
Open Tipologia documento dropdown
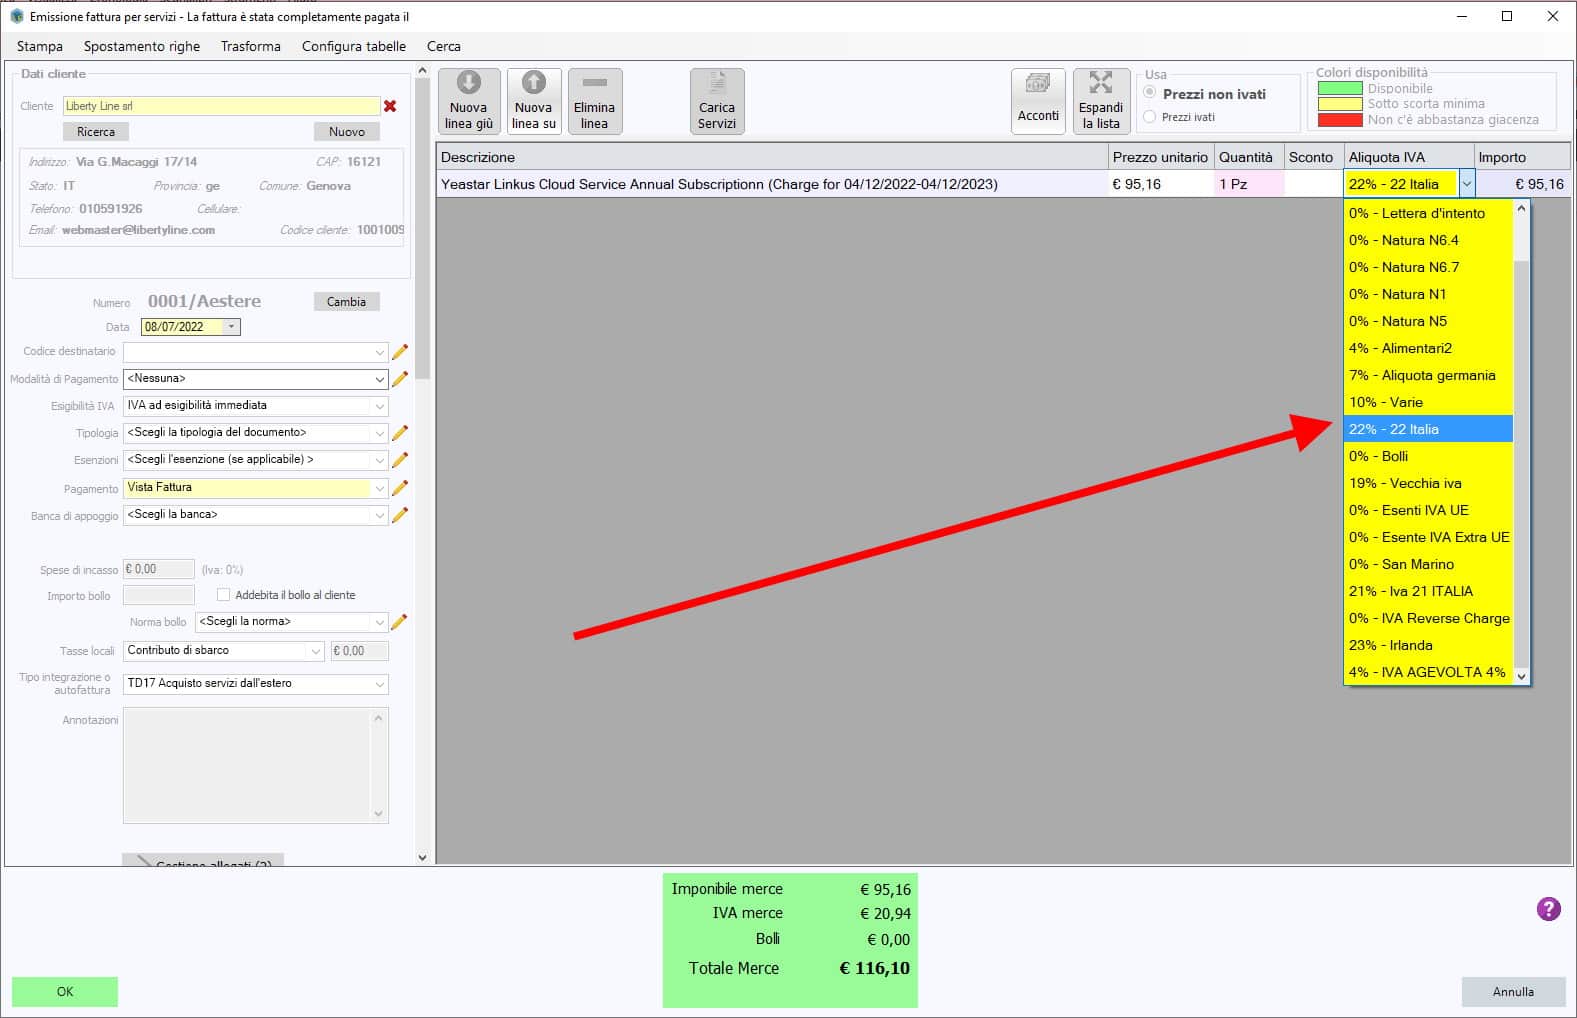(x=379, y=433)
